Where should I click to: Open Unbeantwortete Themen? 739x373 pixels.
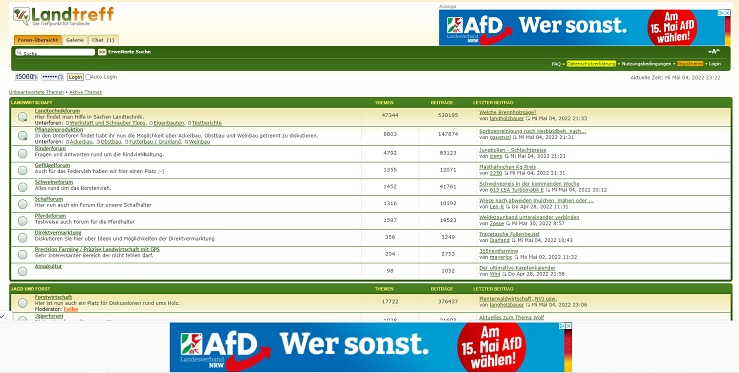coord(36,92)
